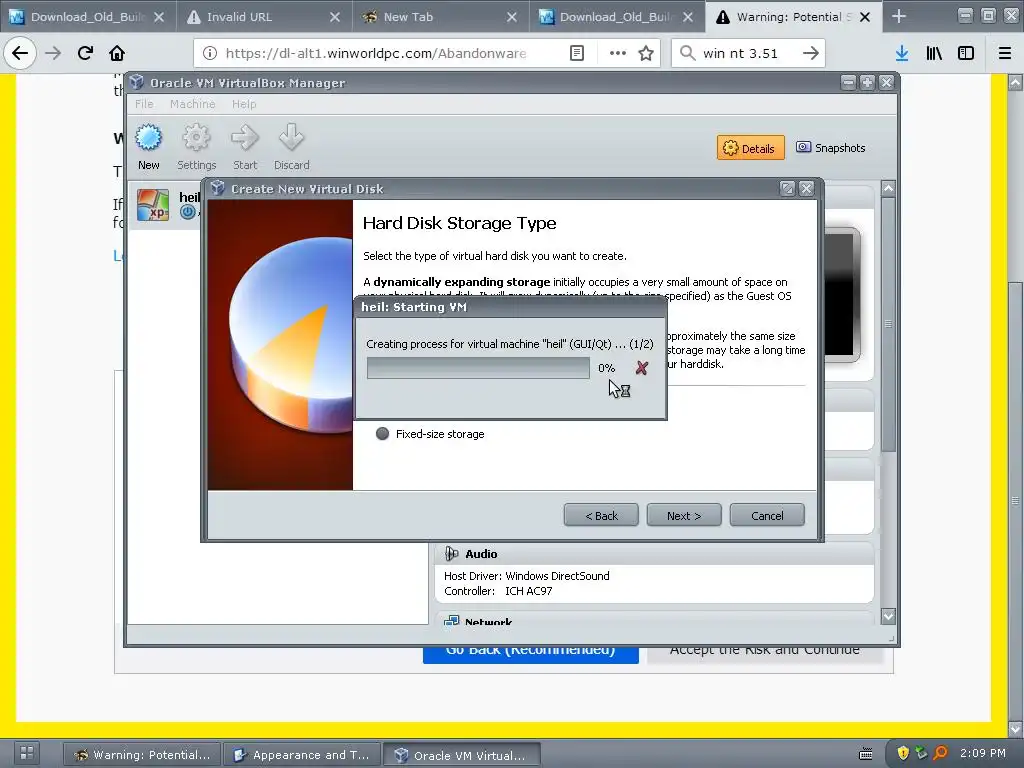Open Warning: Potential taskbar item
The height and width of the screenshot is (768, 1024).
coord(142,754)
